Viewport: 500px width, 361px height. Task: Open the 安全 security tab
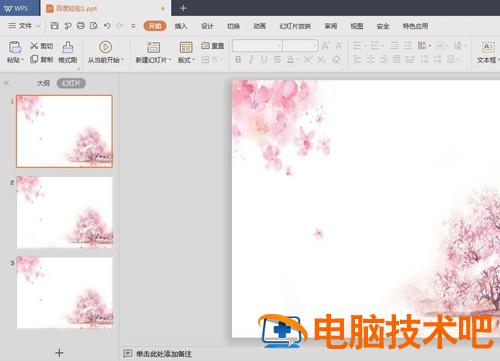pos(383,26)
